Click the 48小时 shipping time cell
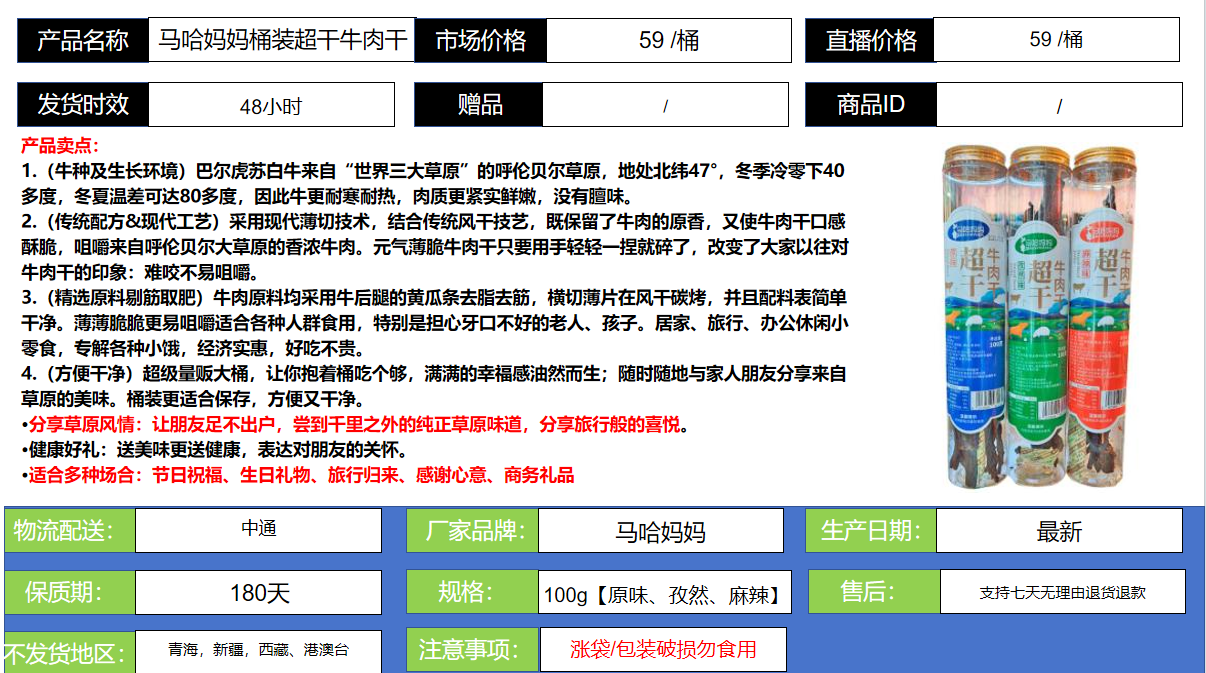1206x673 pixels. pos(270,106)
